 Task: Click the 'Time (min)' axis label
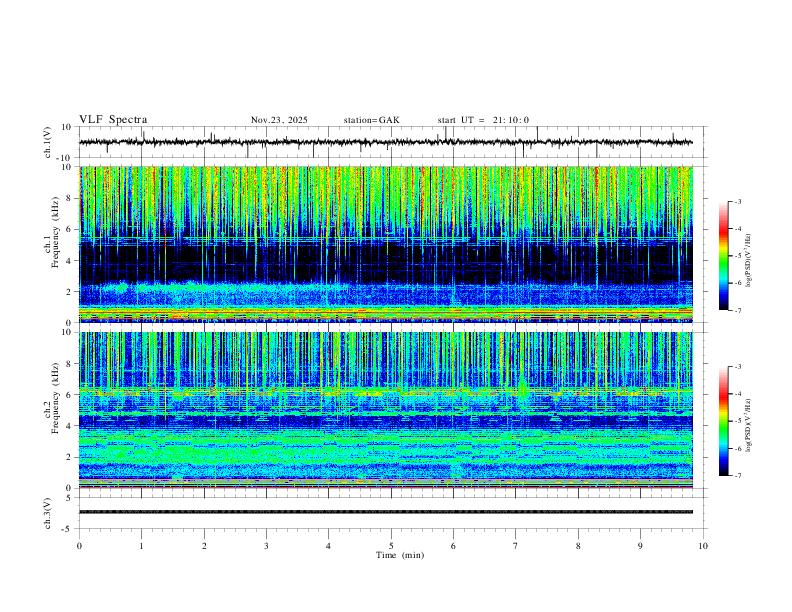[400, 555]
